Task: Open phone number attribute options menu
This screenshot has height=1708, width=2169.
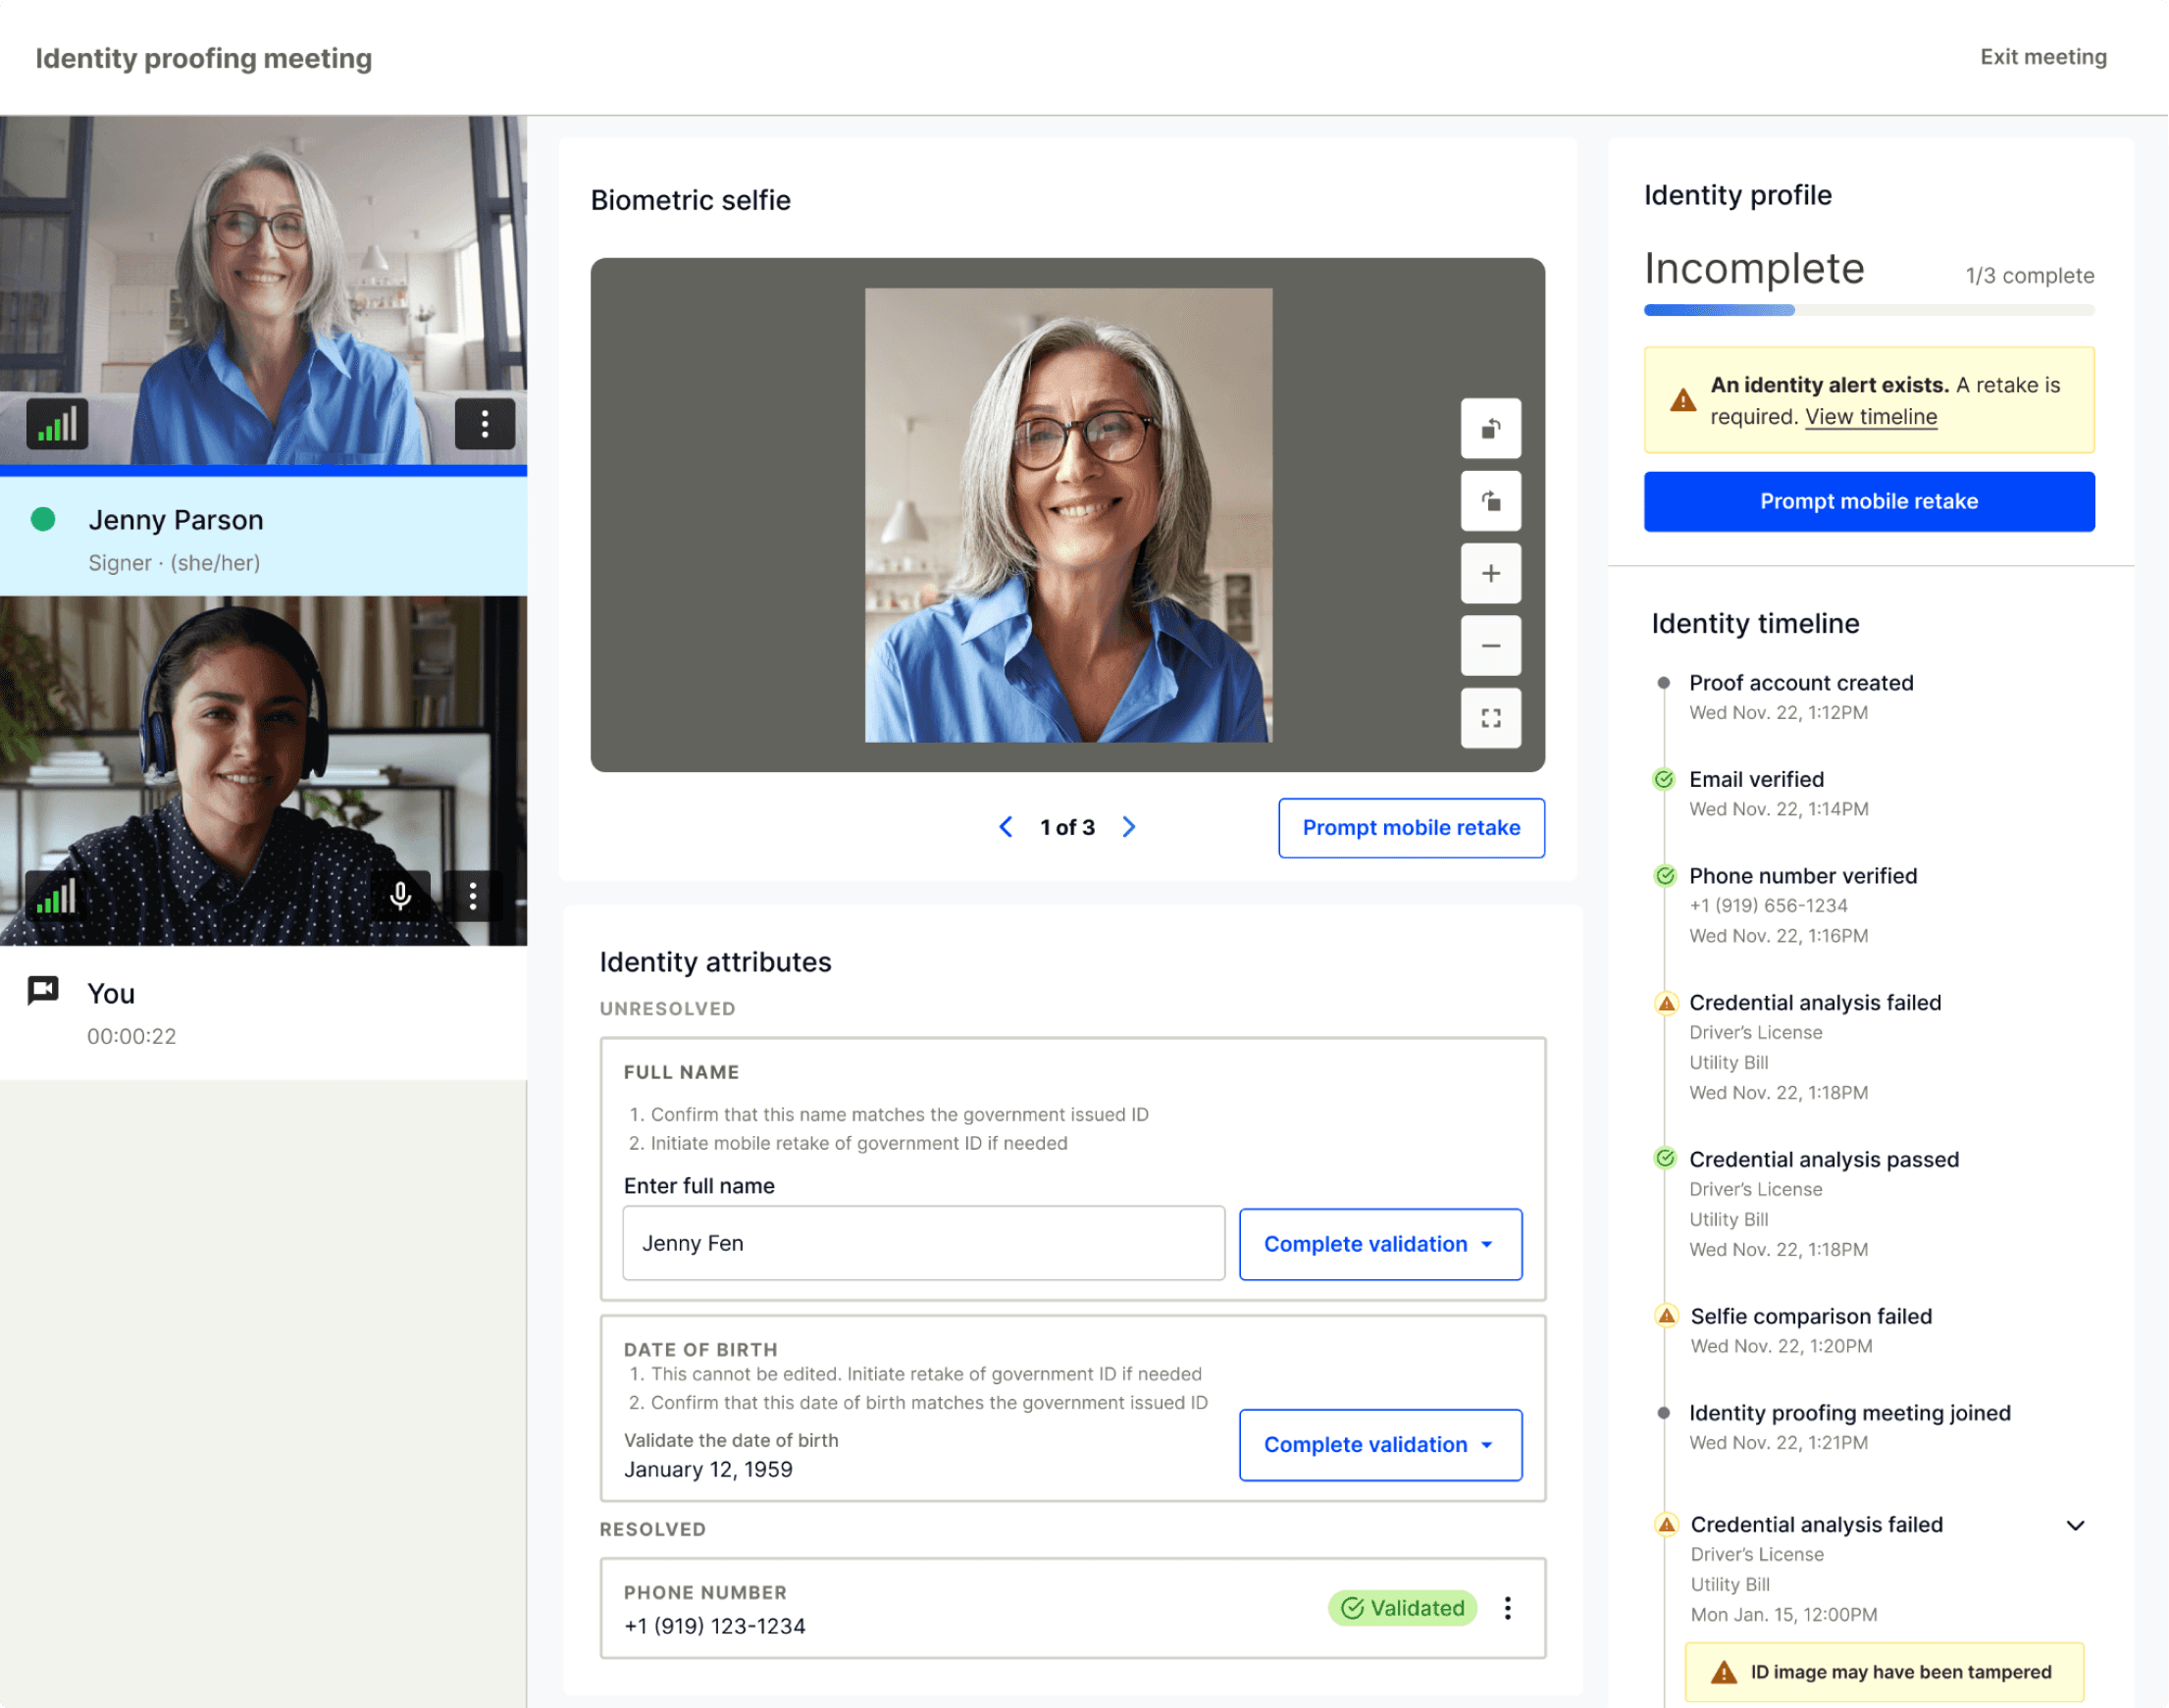Action: point(1507,1608)
